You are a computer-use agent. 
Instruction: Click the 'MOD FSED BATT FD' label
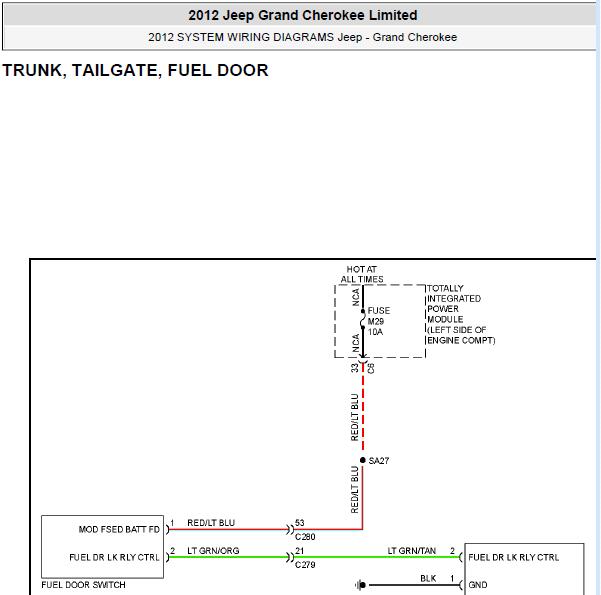pyautogui.click(x=119, y=529)
